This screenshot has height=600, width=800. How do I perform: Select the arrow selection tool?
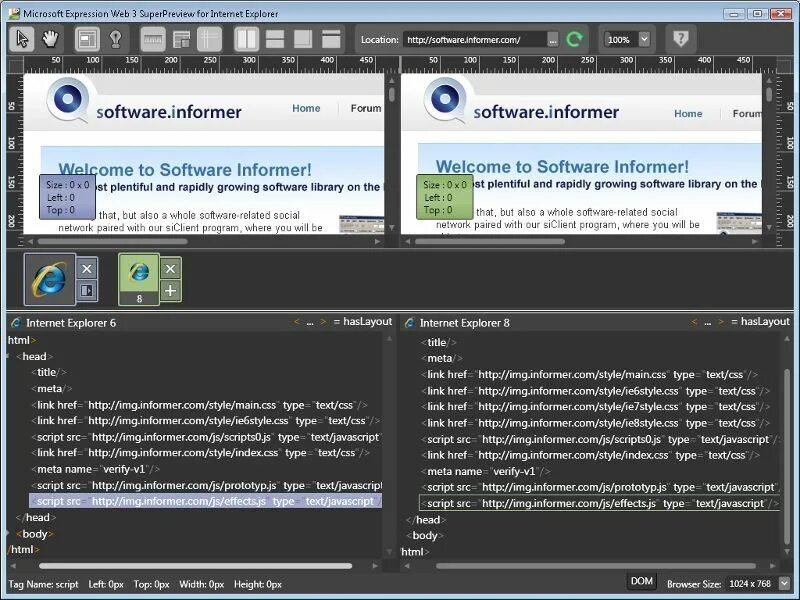point(20,39)
